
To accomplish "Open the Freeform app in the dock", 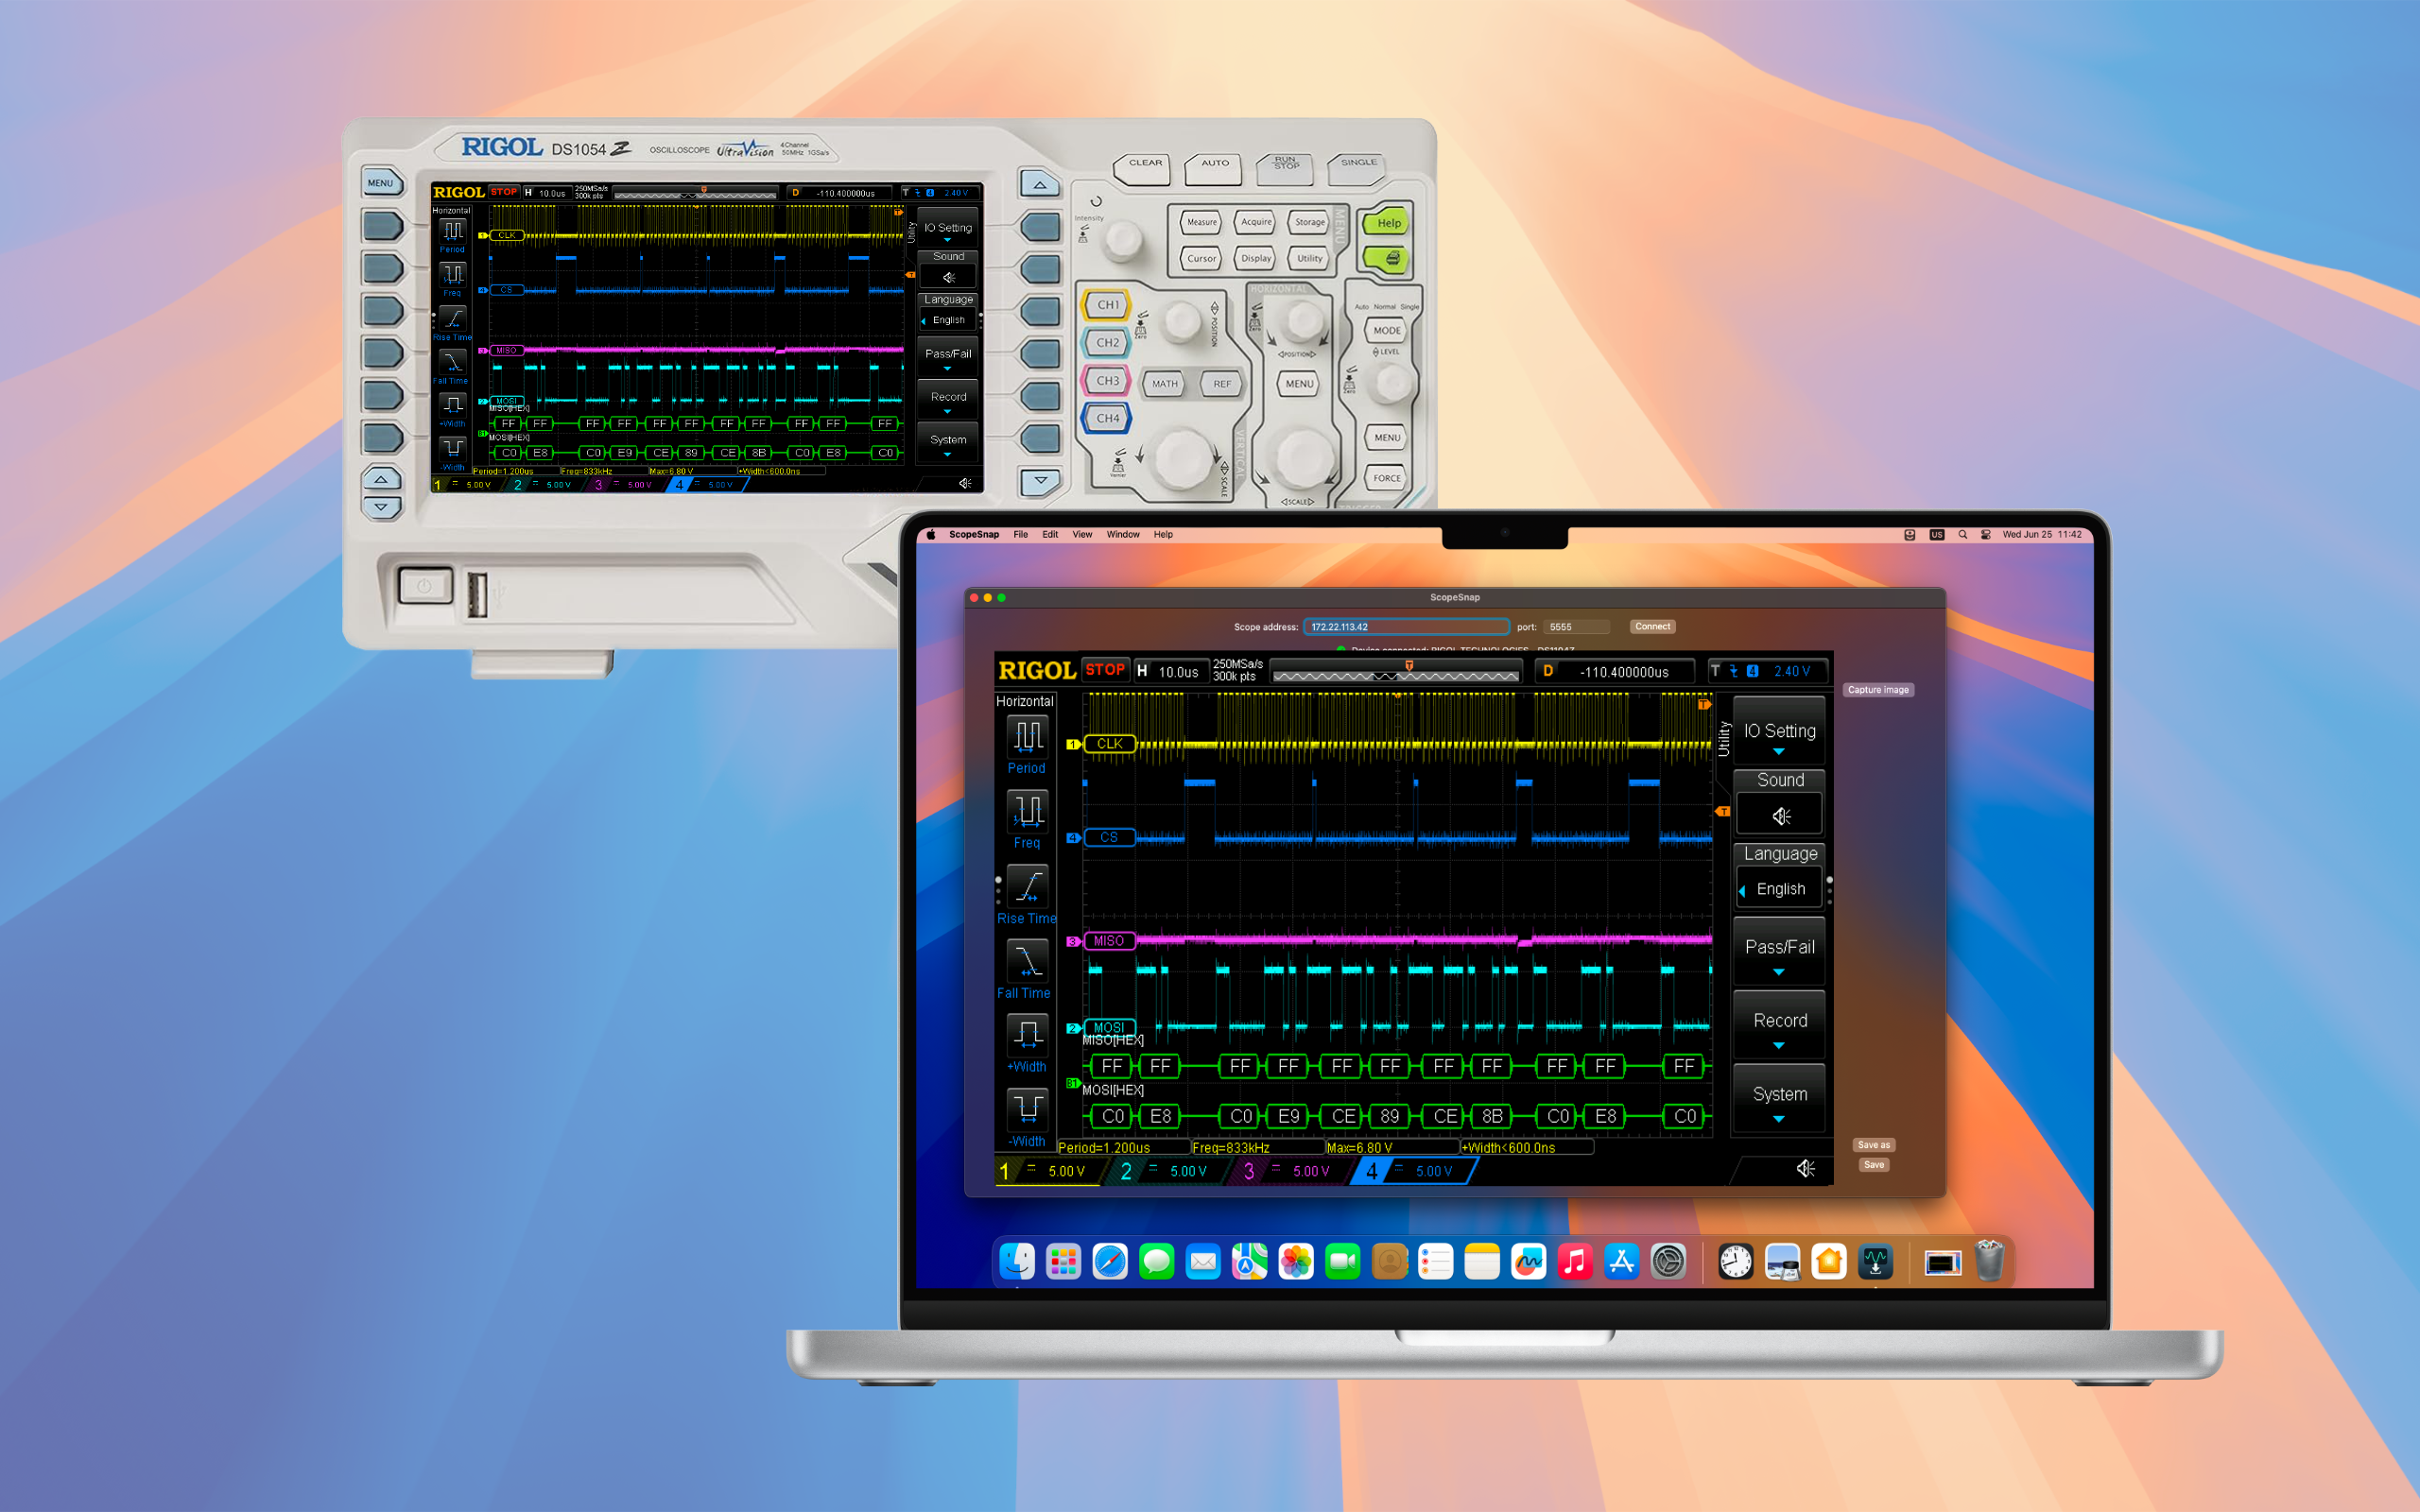I will [x=1528, y=1262].
